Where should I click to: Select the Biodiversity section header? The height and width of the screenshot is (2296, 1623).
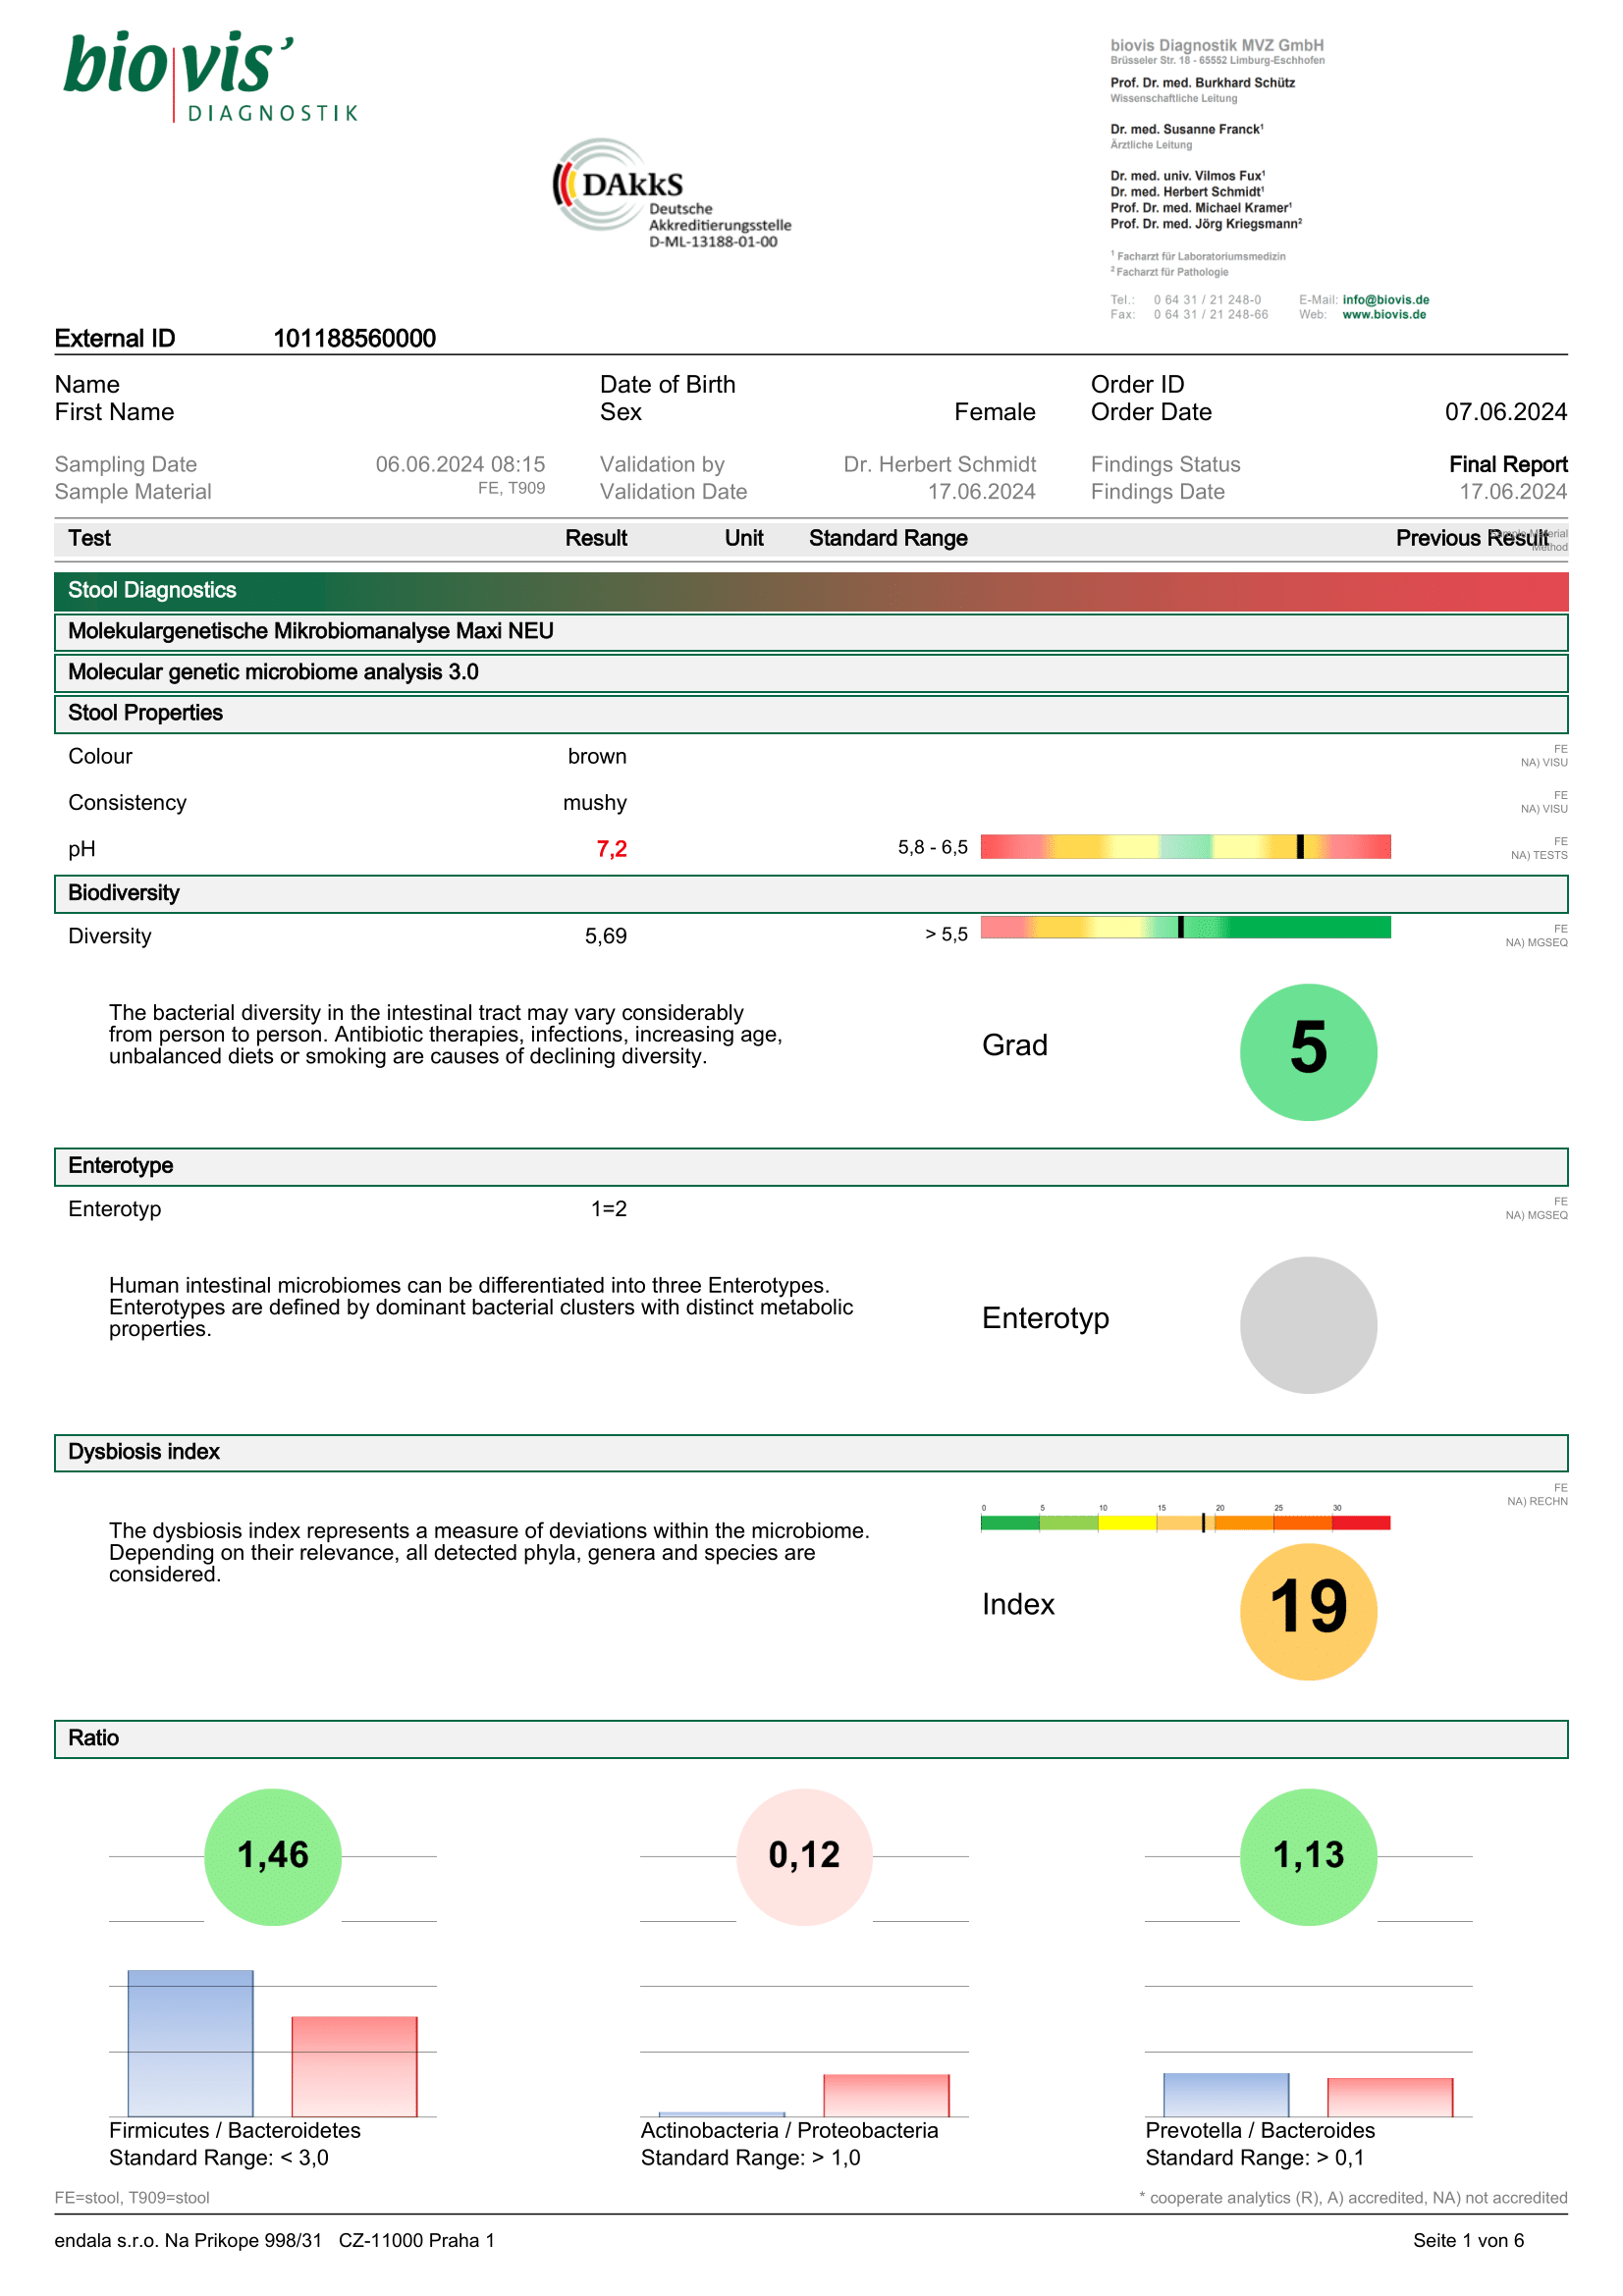point(811,893)
